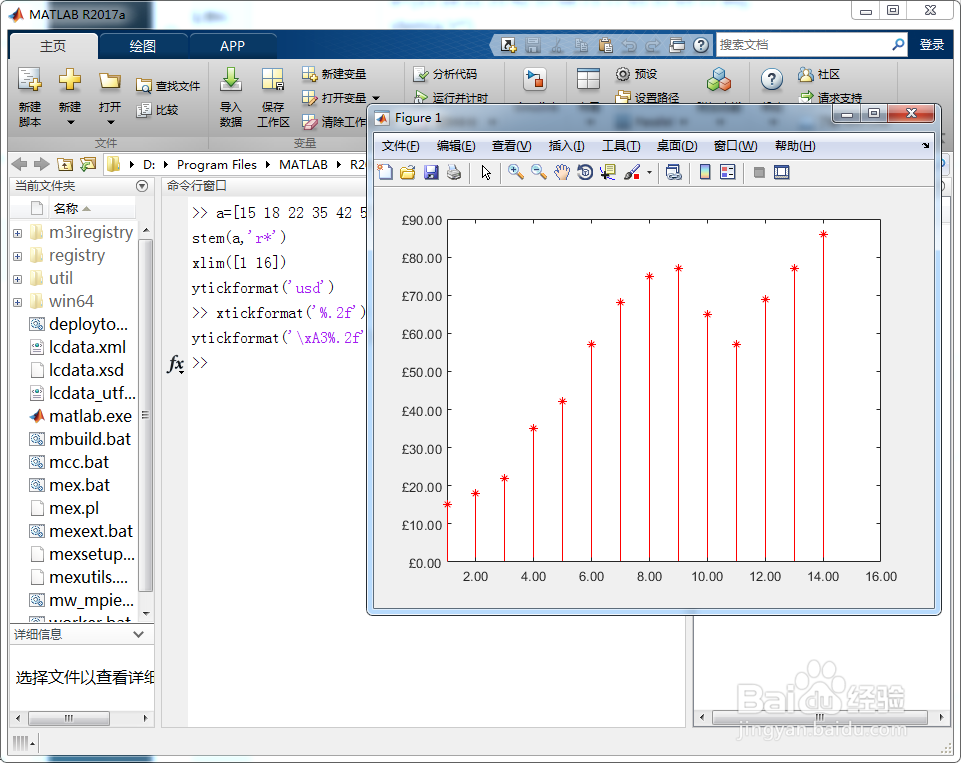Viewport: 961px width, 763px height.
Task: Click 导入数据 button
Action: coord(230,97)
